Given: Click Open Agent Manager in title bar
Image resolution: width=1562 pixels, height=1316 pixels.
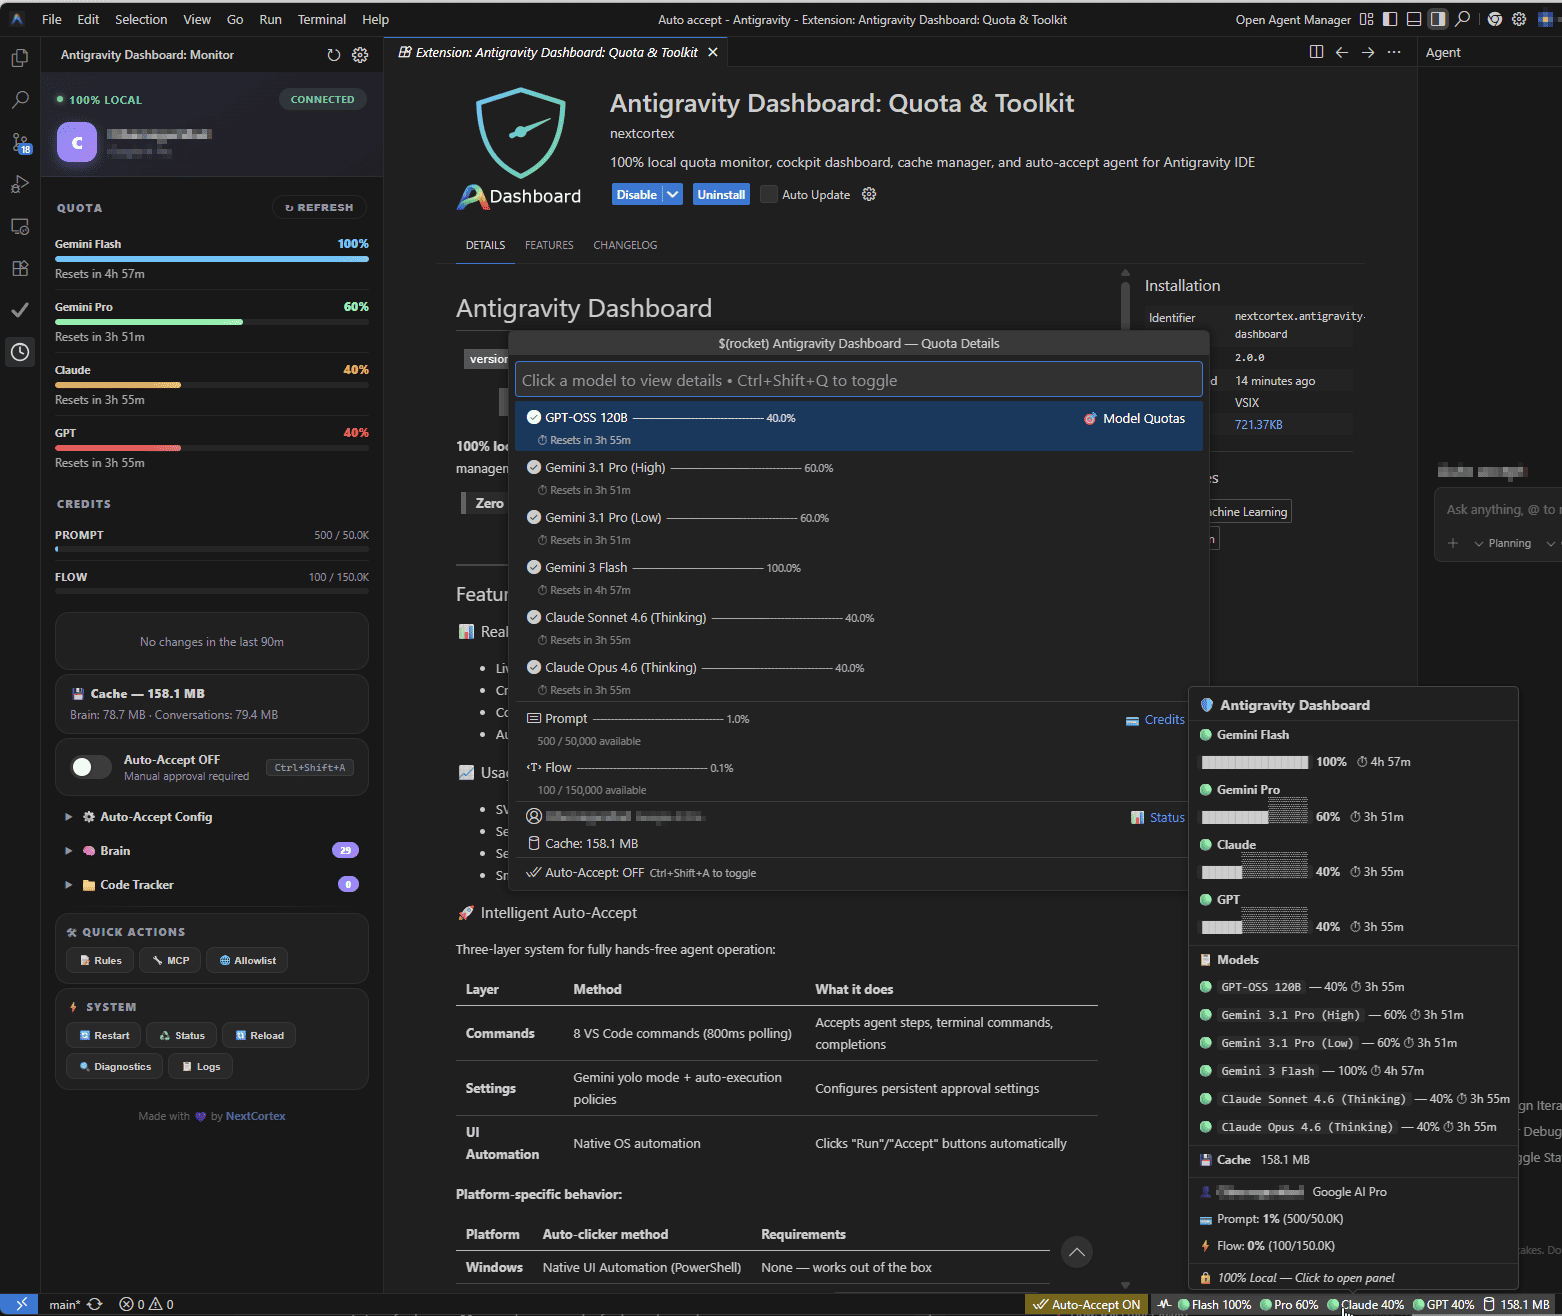Looking at the screenshot, I should click(1293, 19).
